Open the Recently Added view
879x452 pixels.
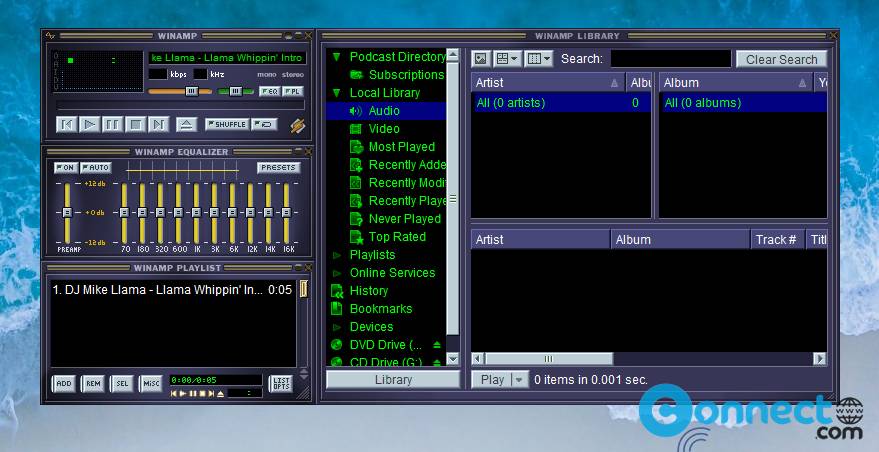(x=397, y=164)
